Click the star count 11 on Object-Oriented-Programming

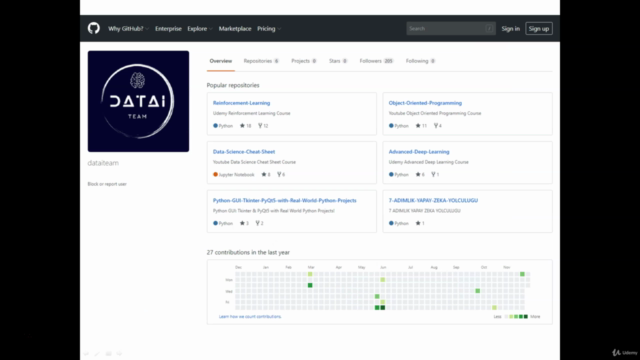tap(424, 126)
